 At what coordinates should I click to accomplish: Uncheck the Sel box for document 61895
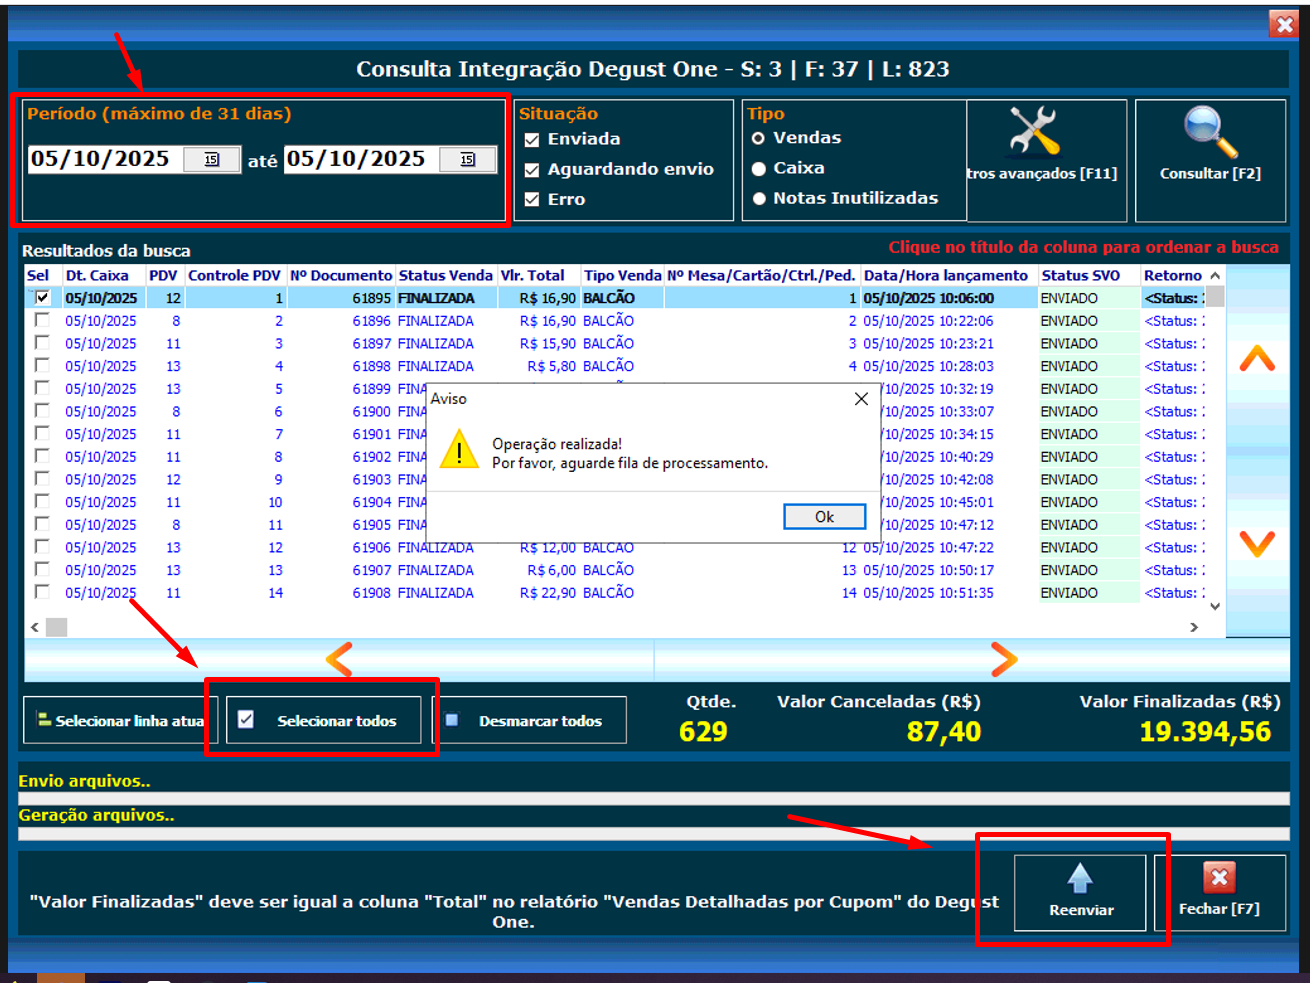tap(42, 297)
